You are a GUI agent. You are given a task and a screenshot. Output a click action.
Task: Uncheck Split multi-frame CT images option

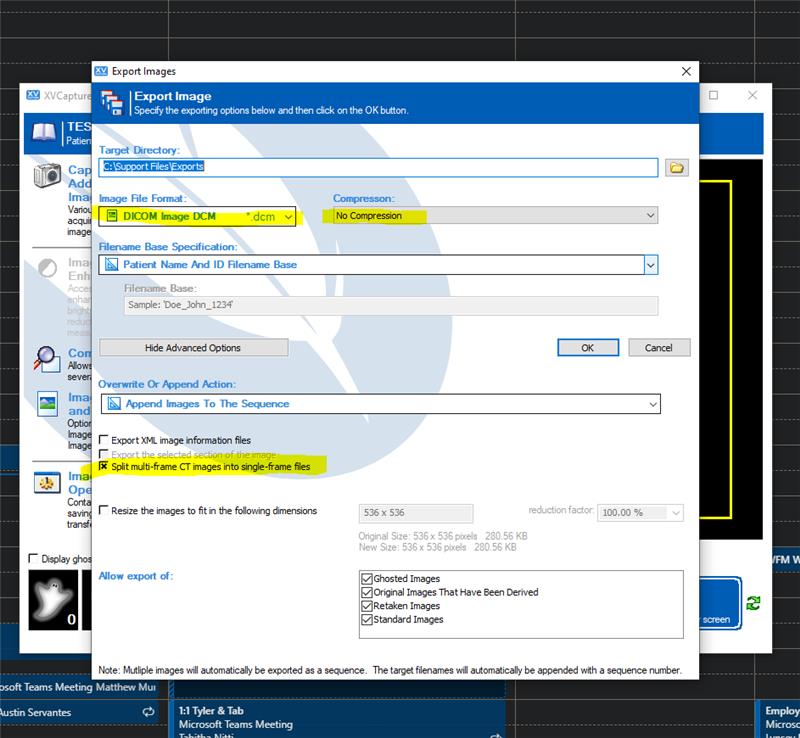coord(104,466)
